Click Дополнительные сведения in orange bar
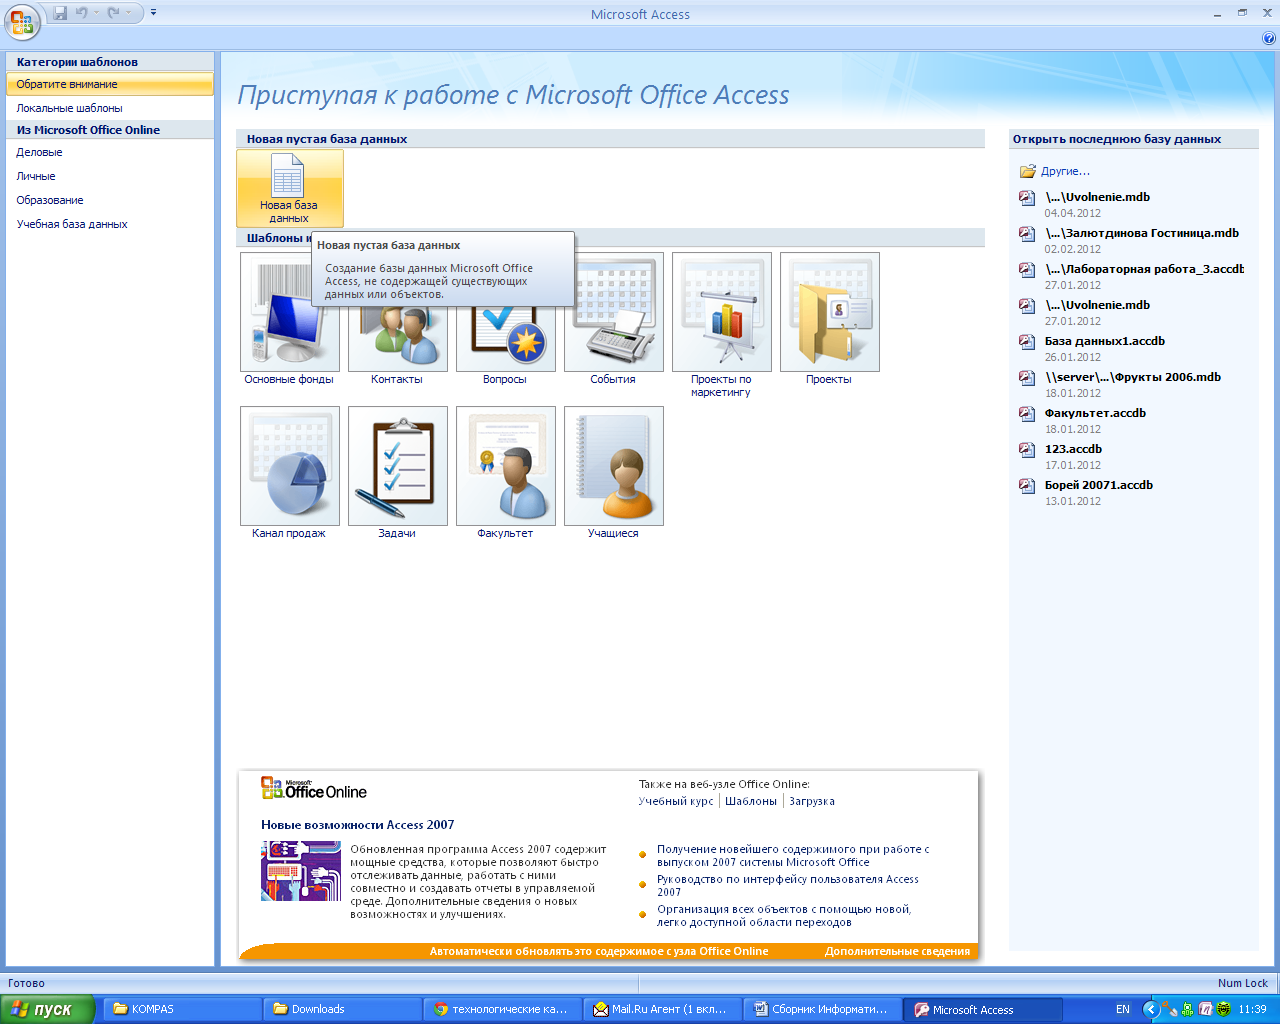 coord(897,951)
